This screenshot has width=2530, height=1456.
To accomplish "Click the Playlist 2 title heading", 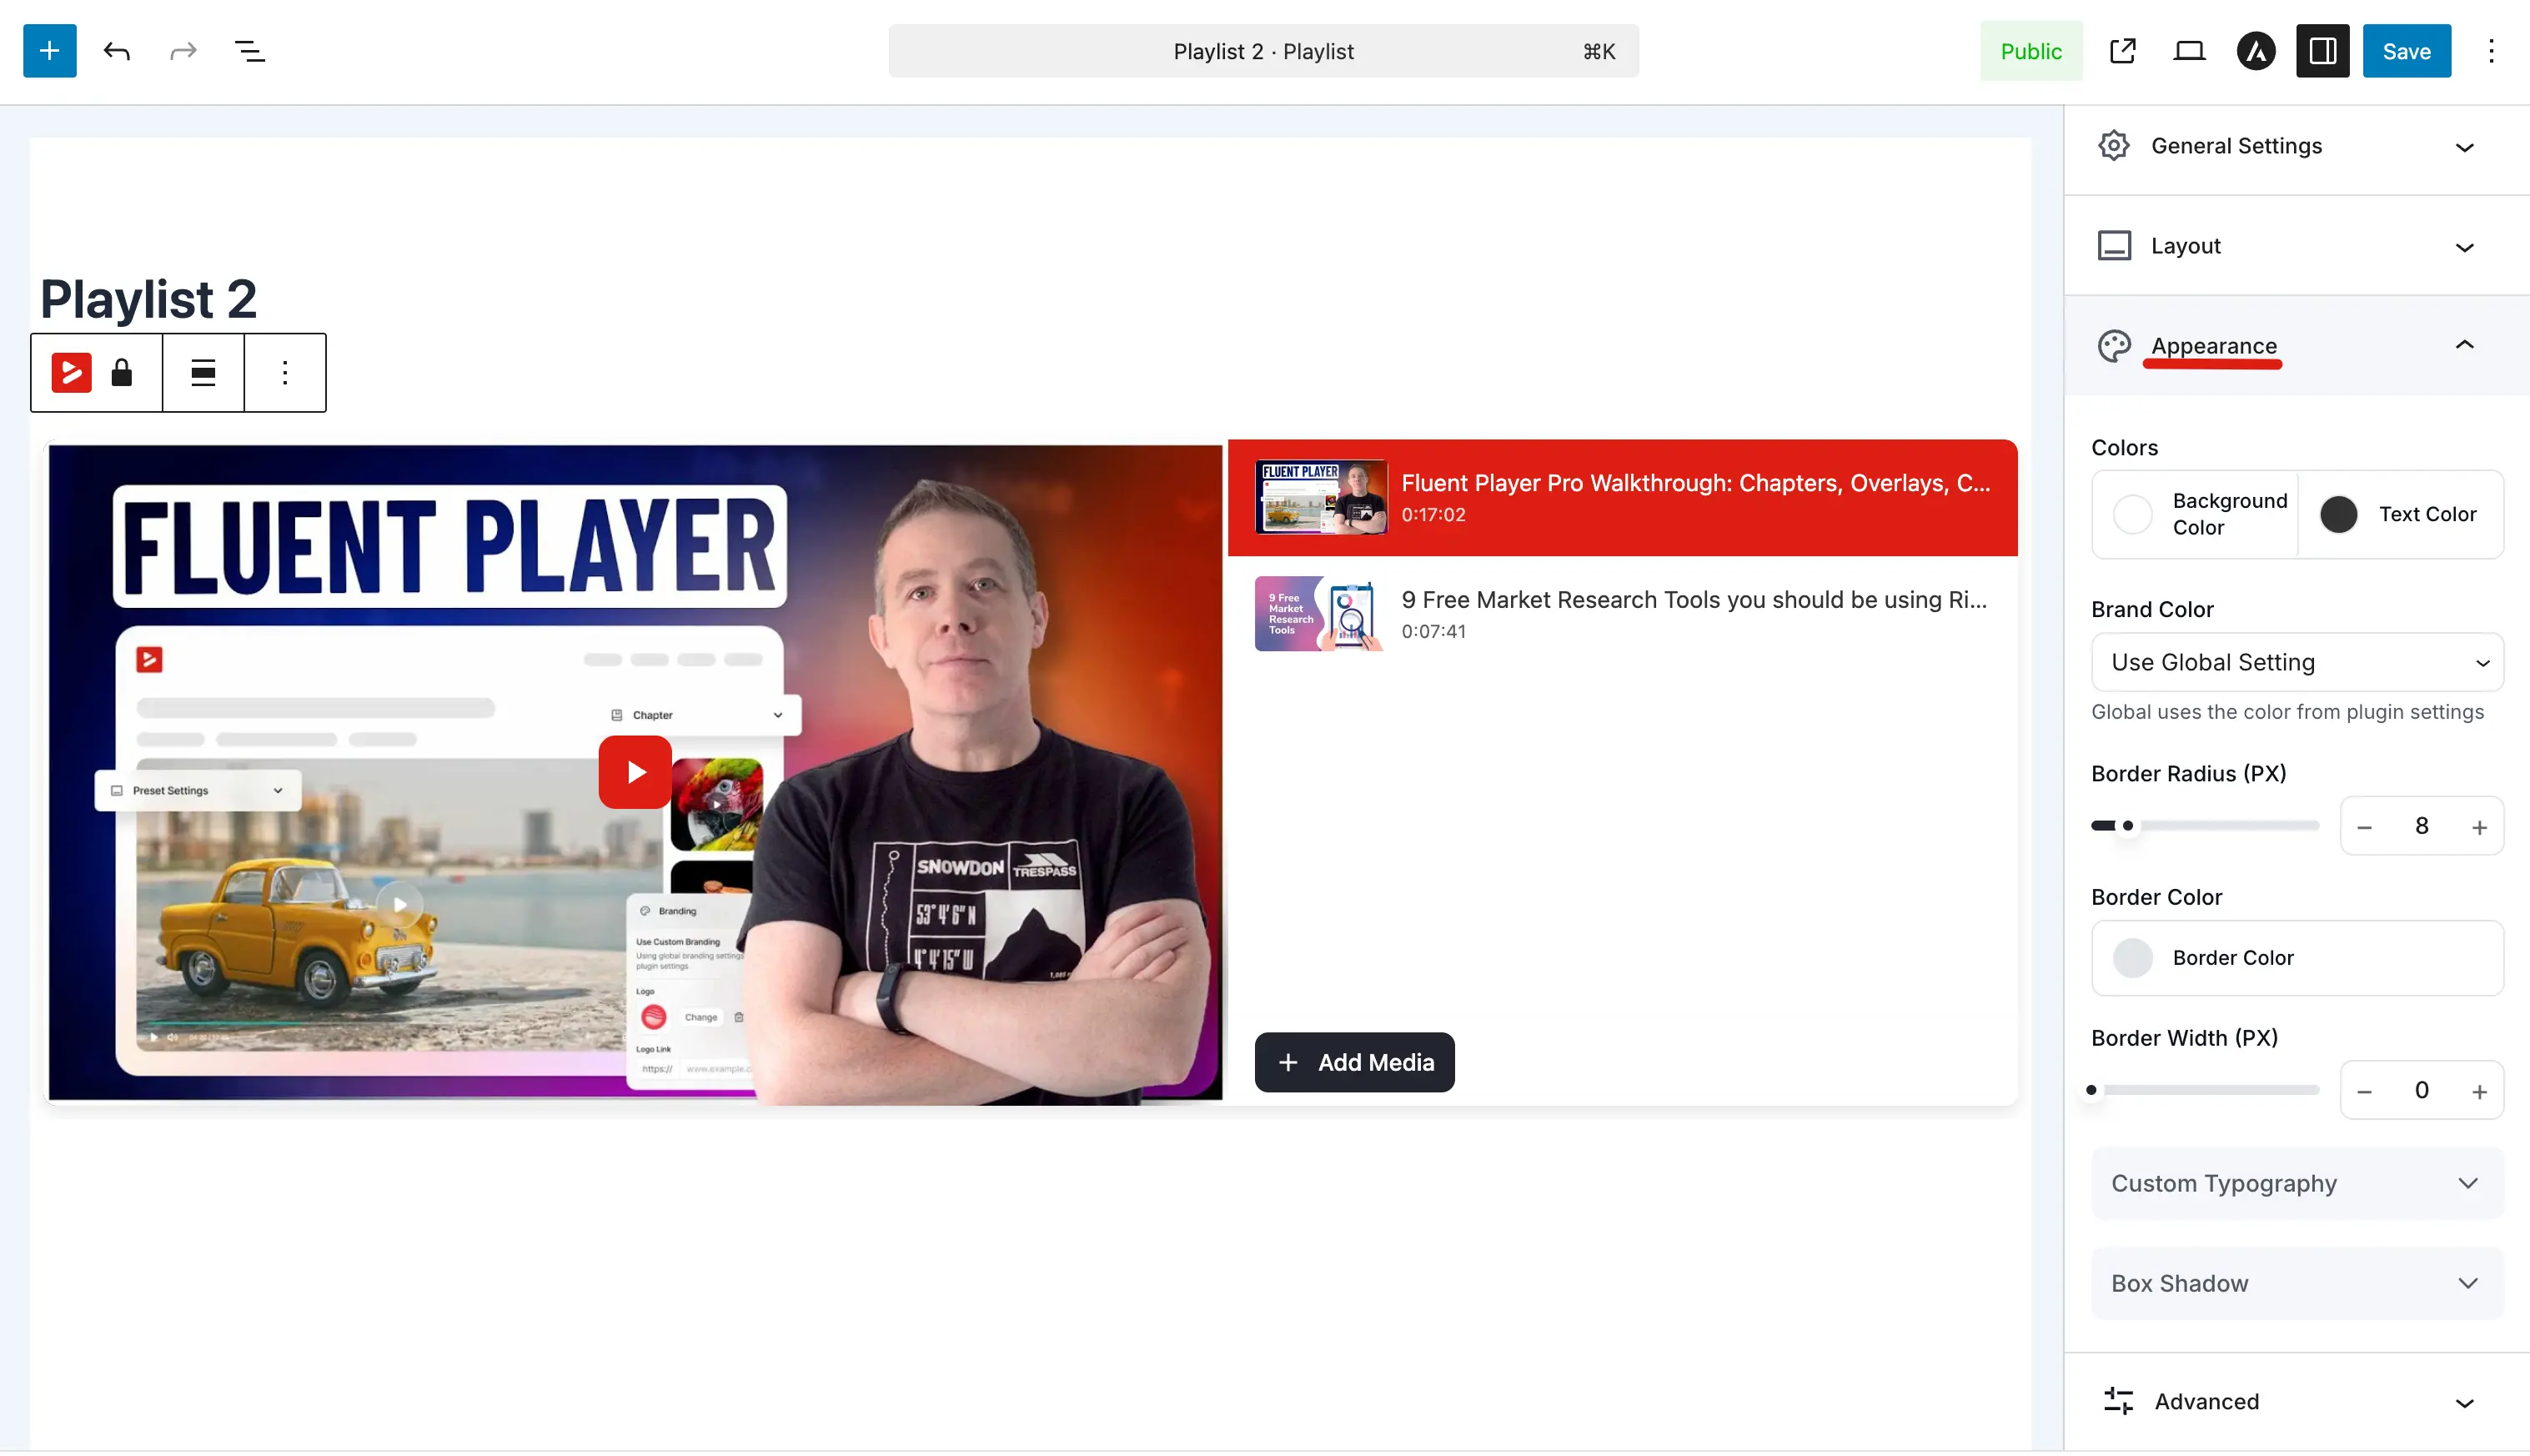I will 148,299.
